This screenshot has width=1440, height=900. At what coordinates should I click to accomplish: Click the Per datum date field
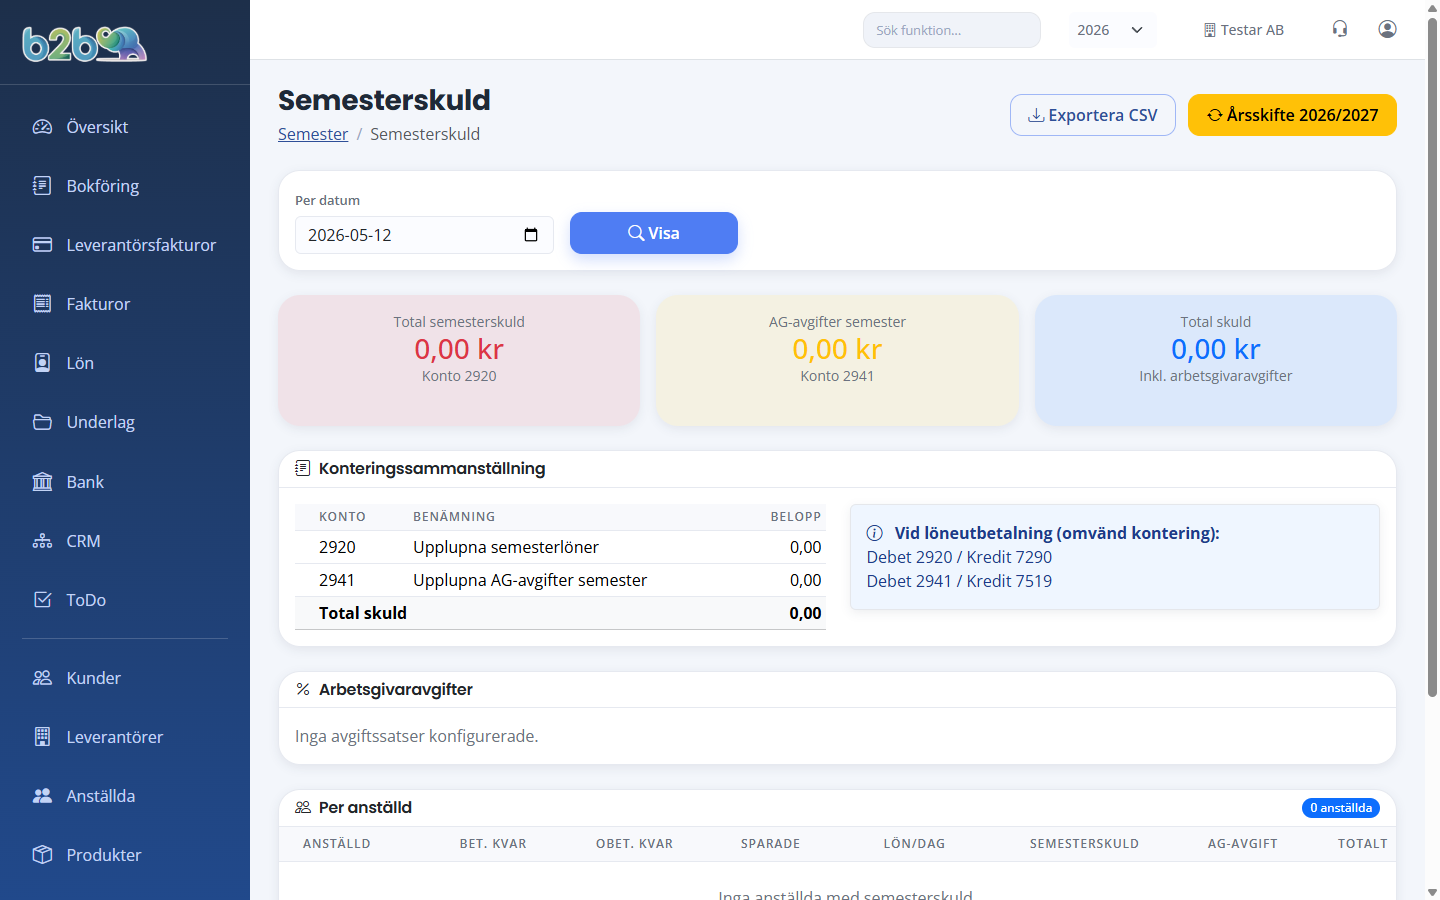click(424, 235)
